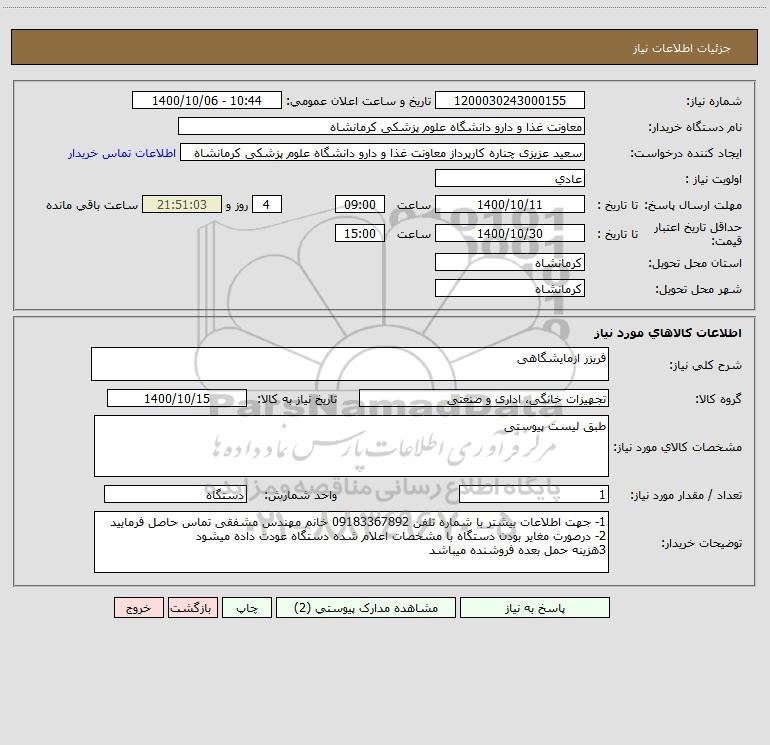
Task: Click the تعداد / مقدار مورد نیاز label
Action: click(686, 496)
